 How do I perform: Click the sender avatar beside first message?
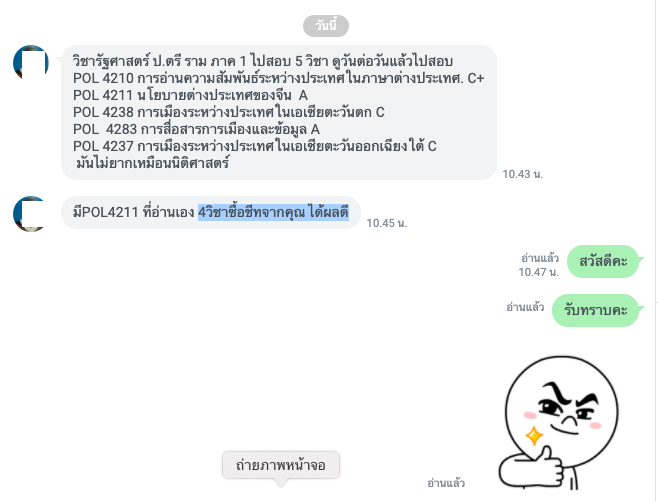coord(31,63)
